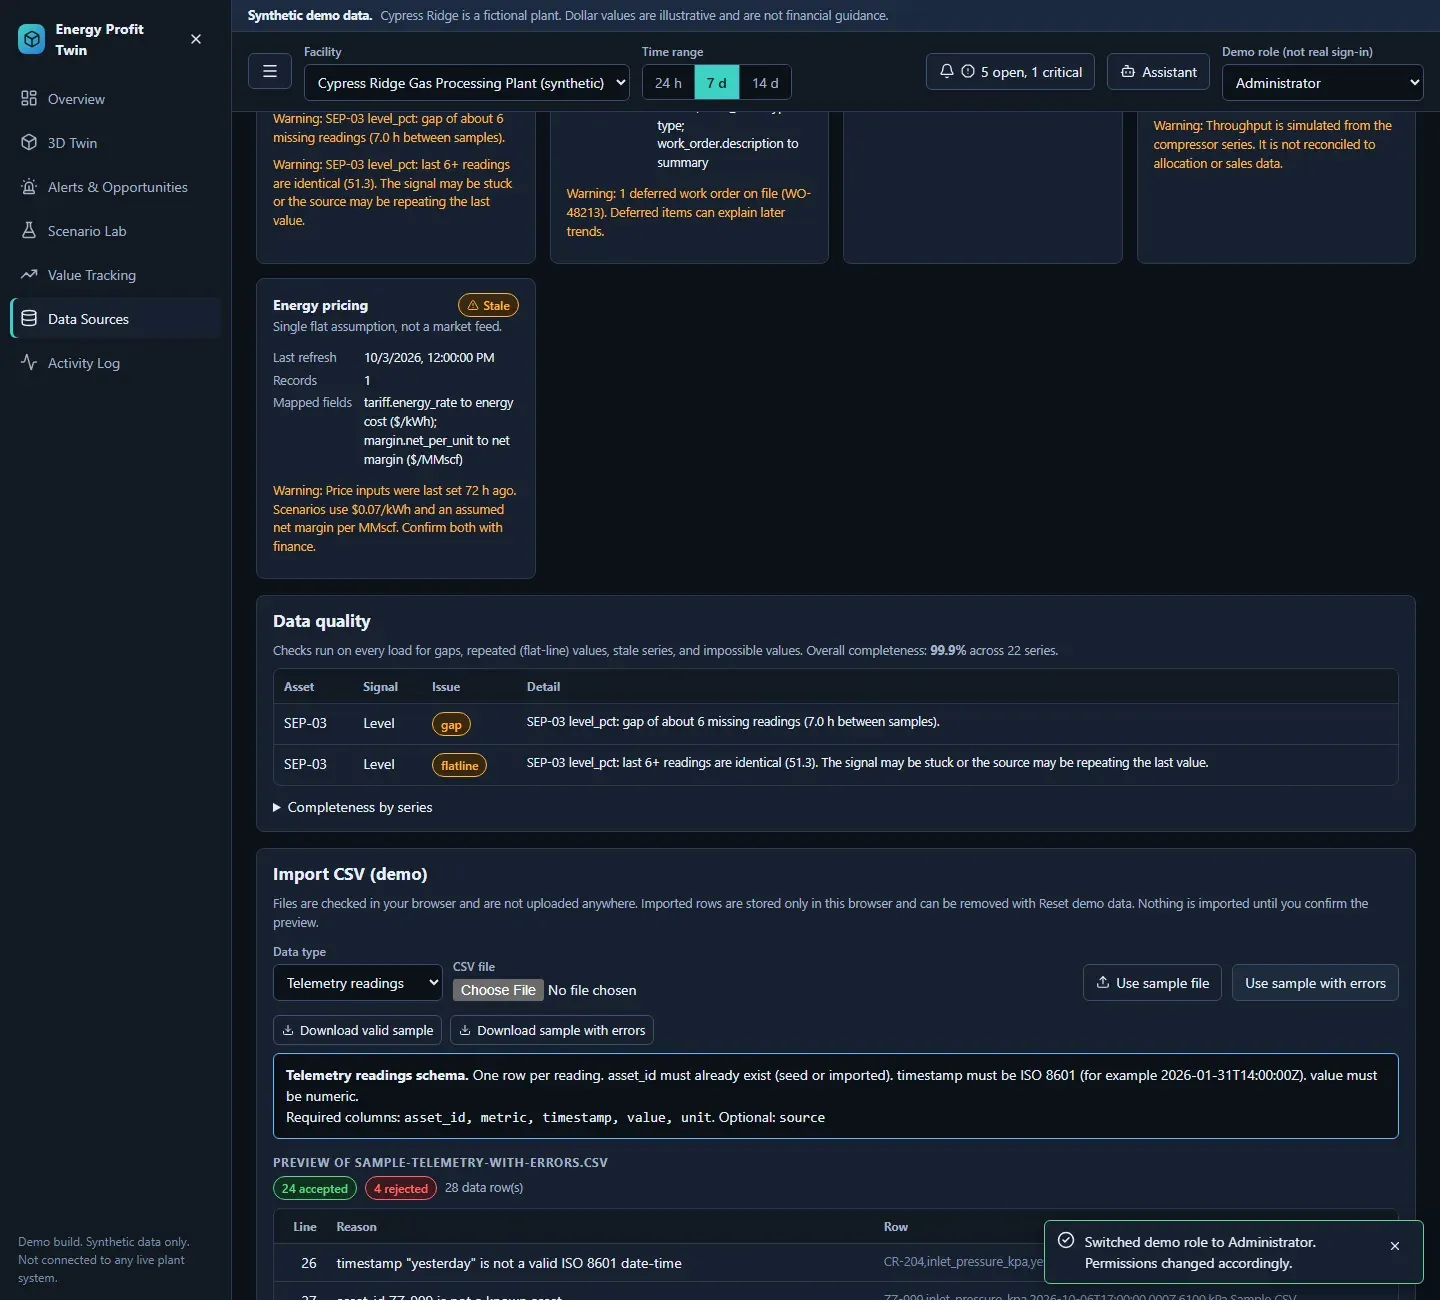
Task: Click the Last refresh date 10/3/2026
Action: [429, 357]
